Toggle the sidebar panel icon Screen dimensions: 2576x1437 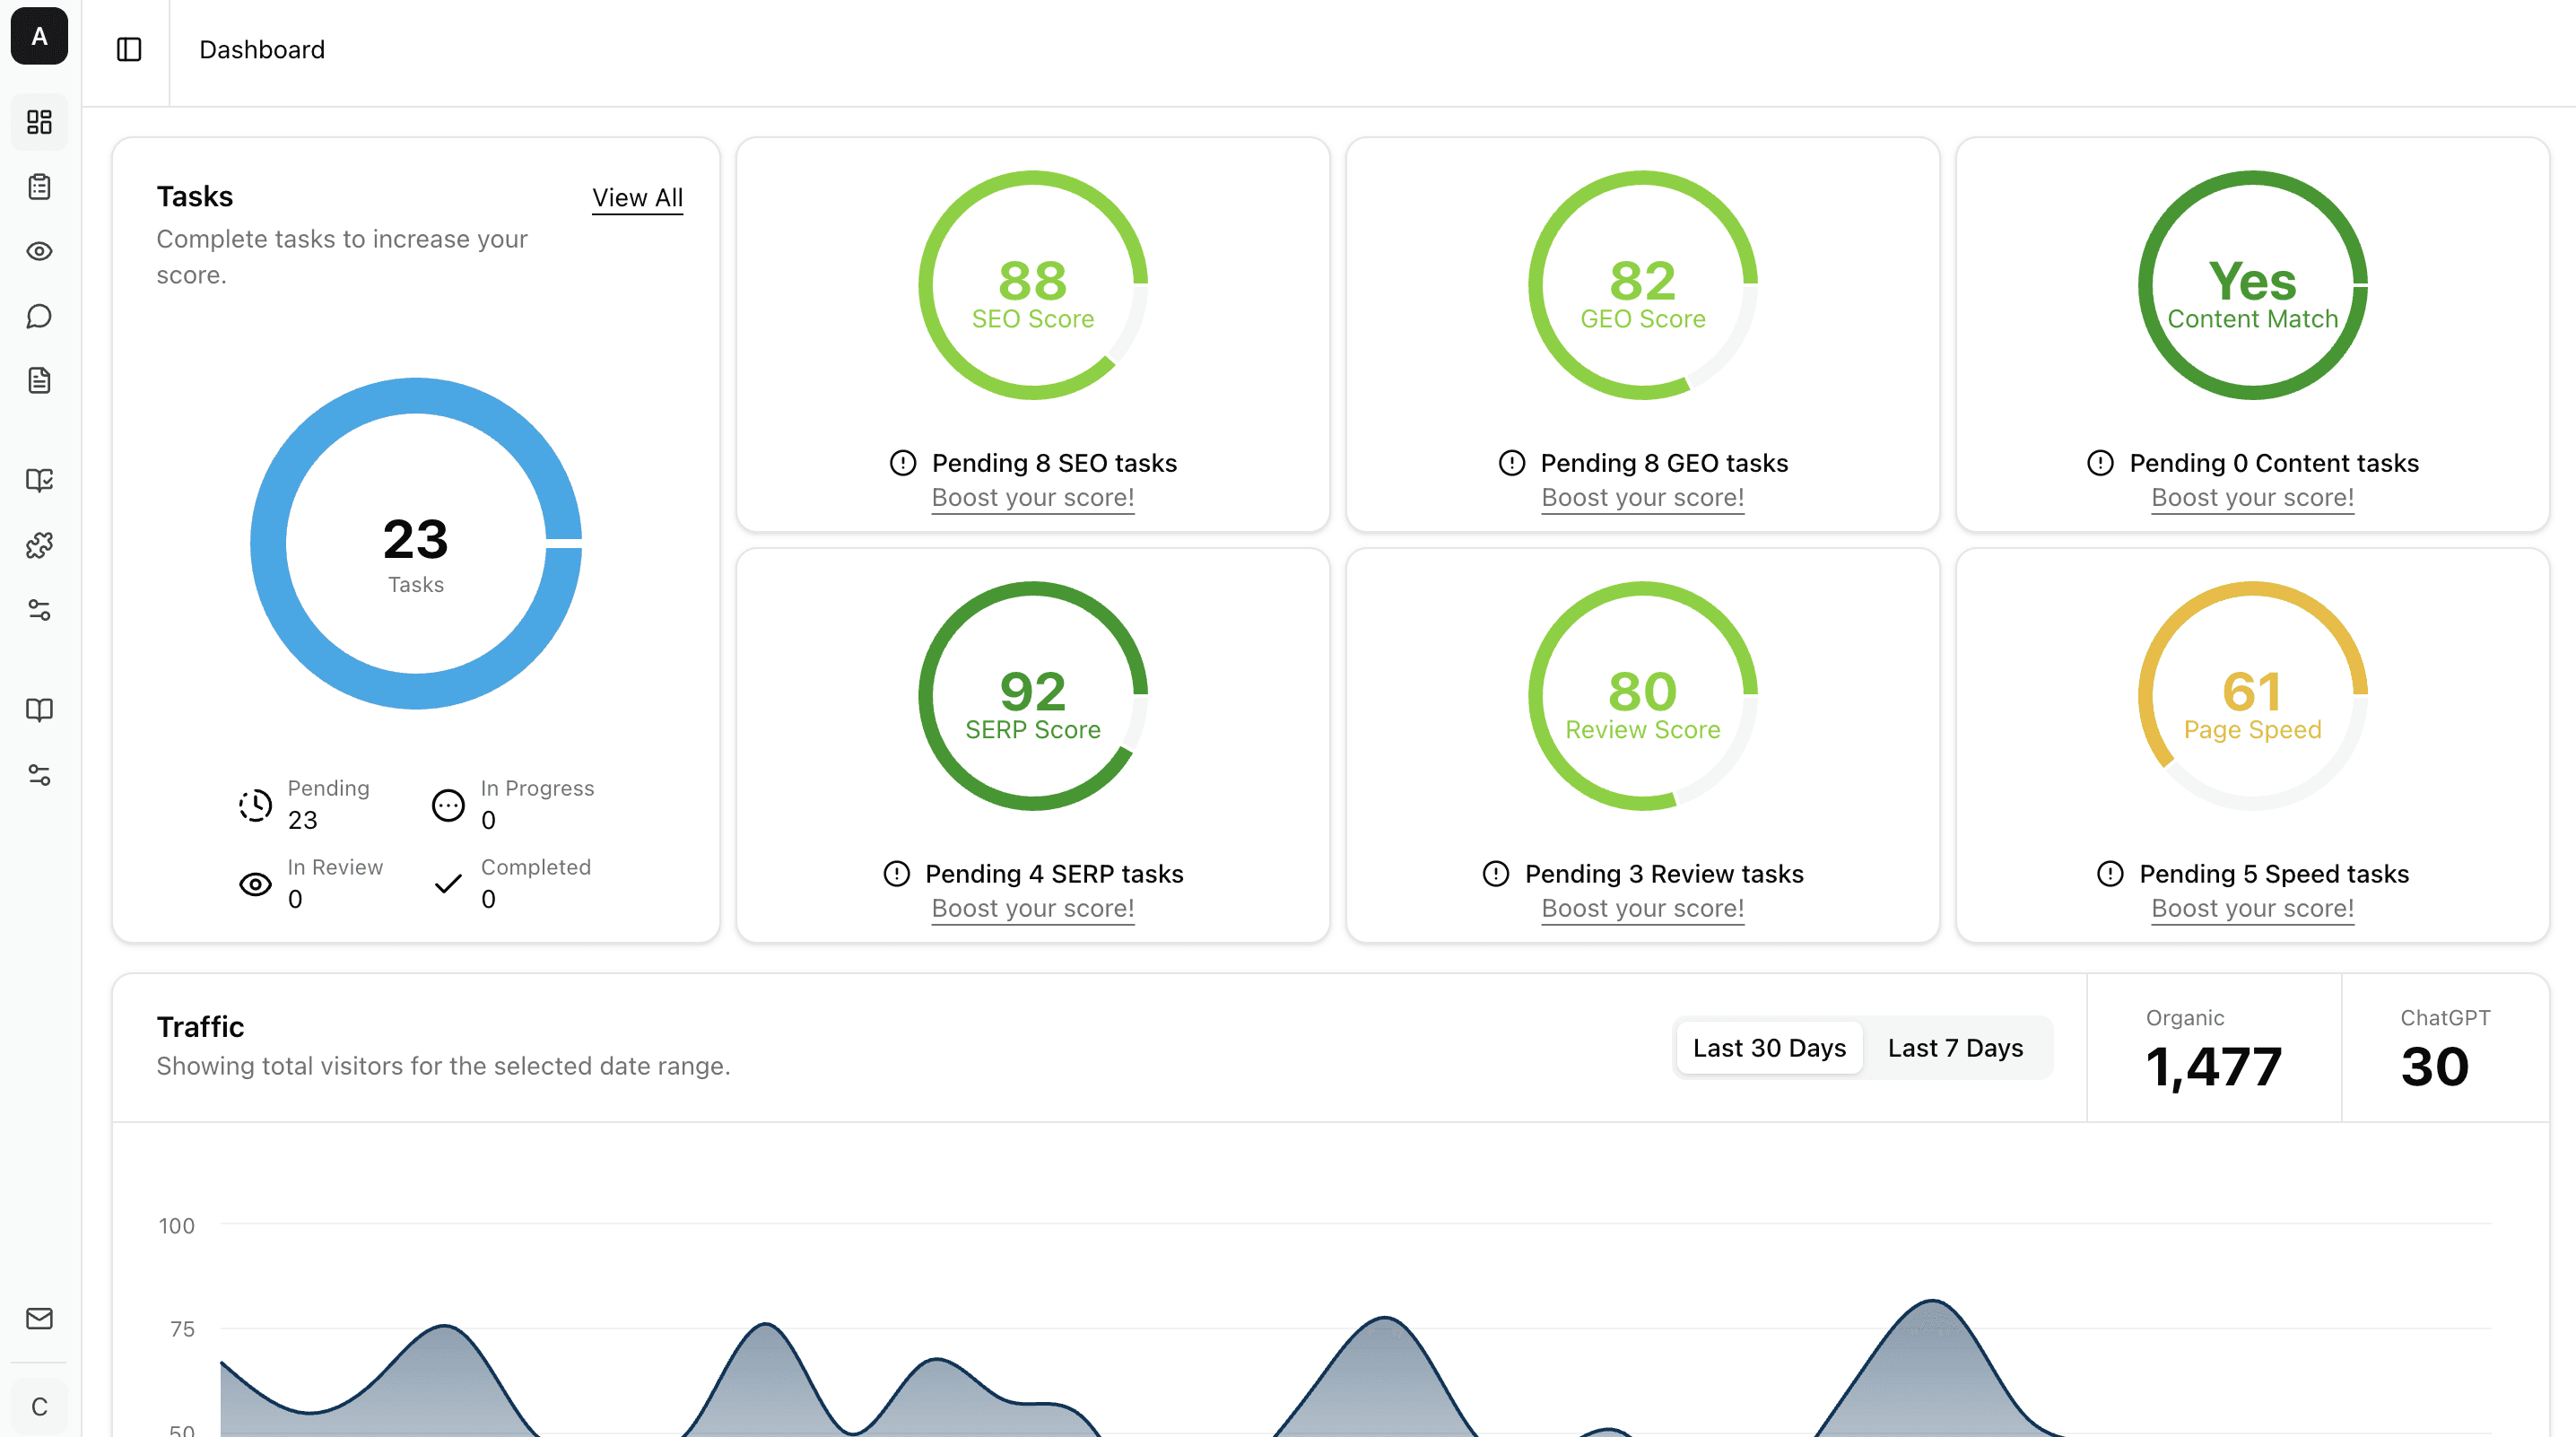click(129, 49)
